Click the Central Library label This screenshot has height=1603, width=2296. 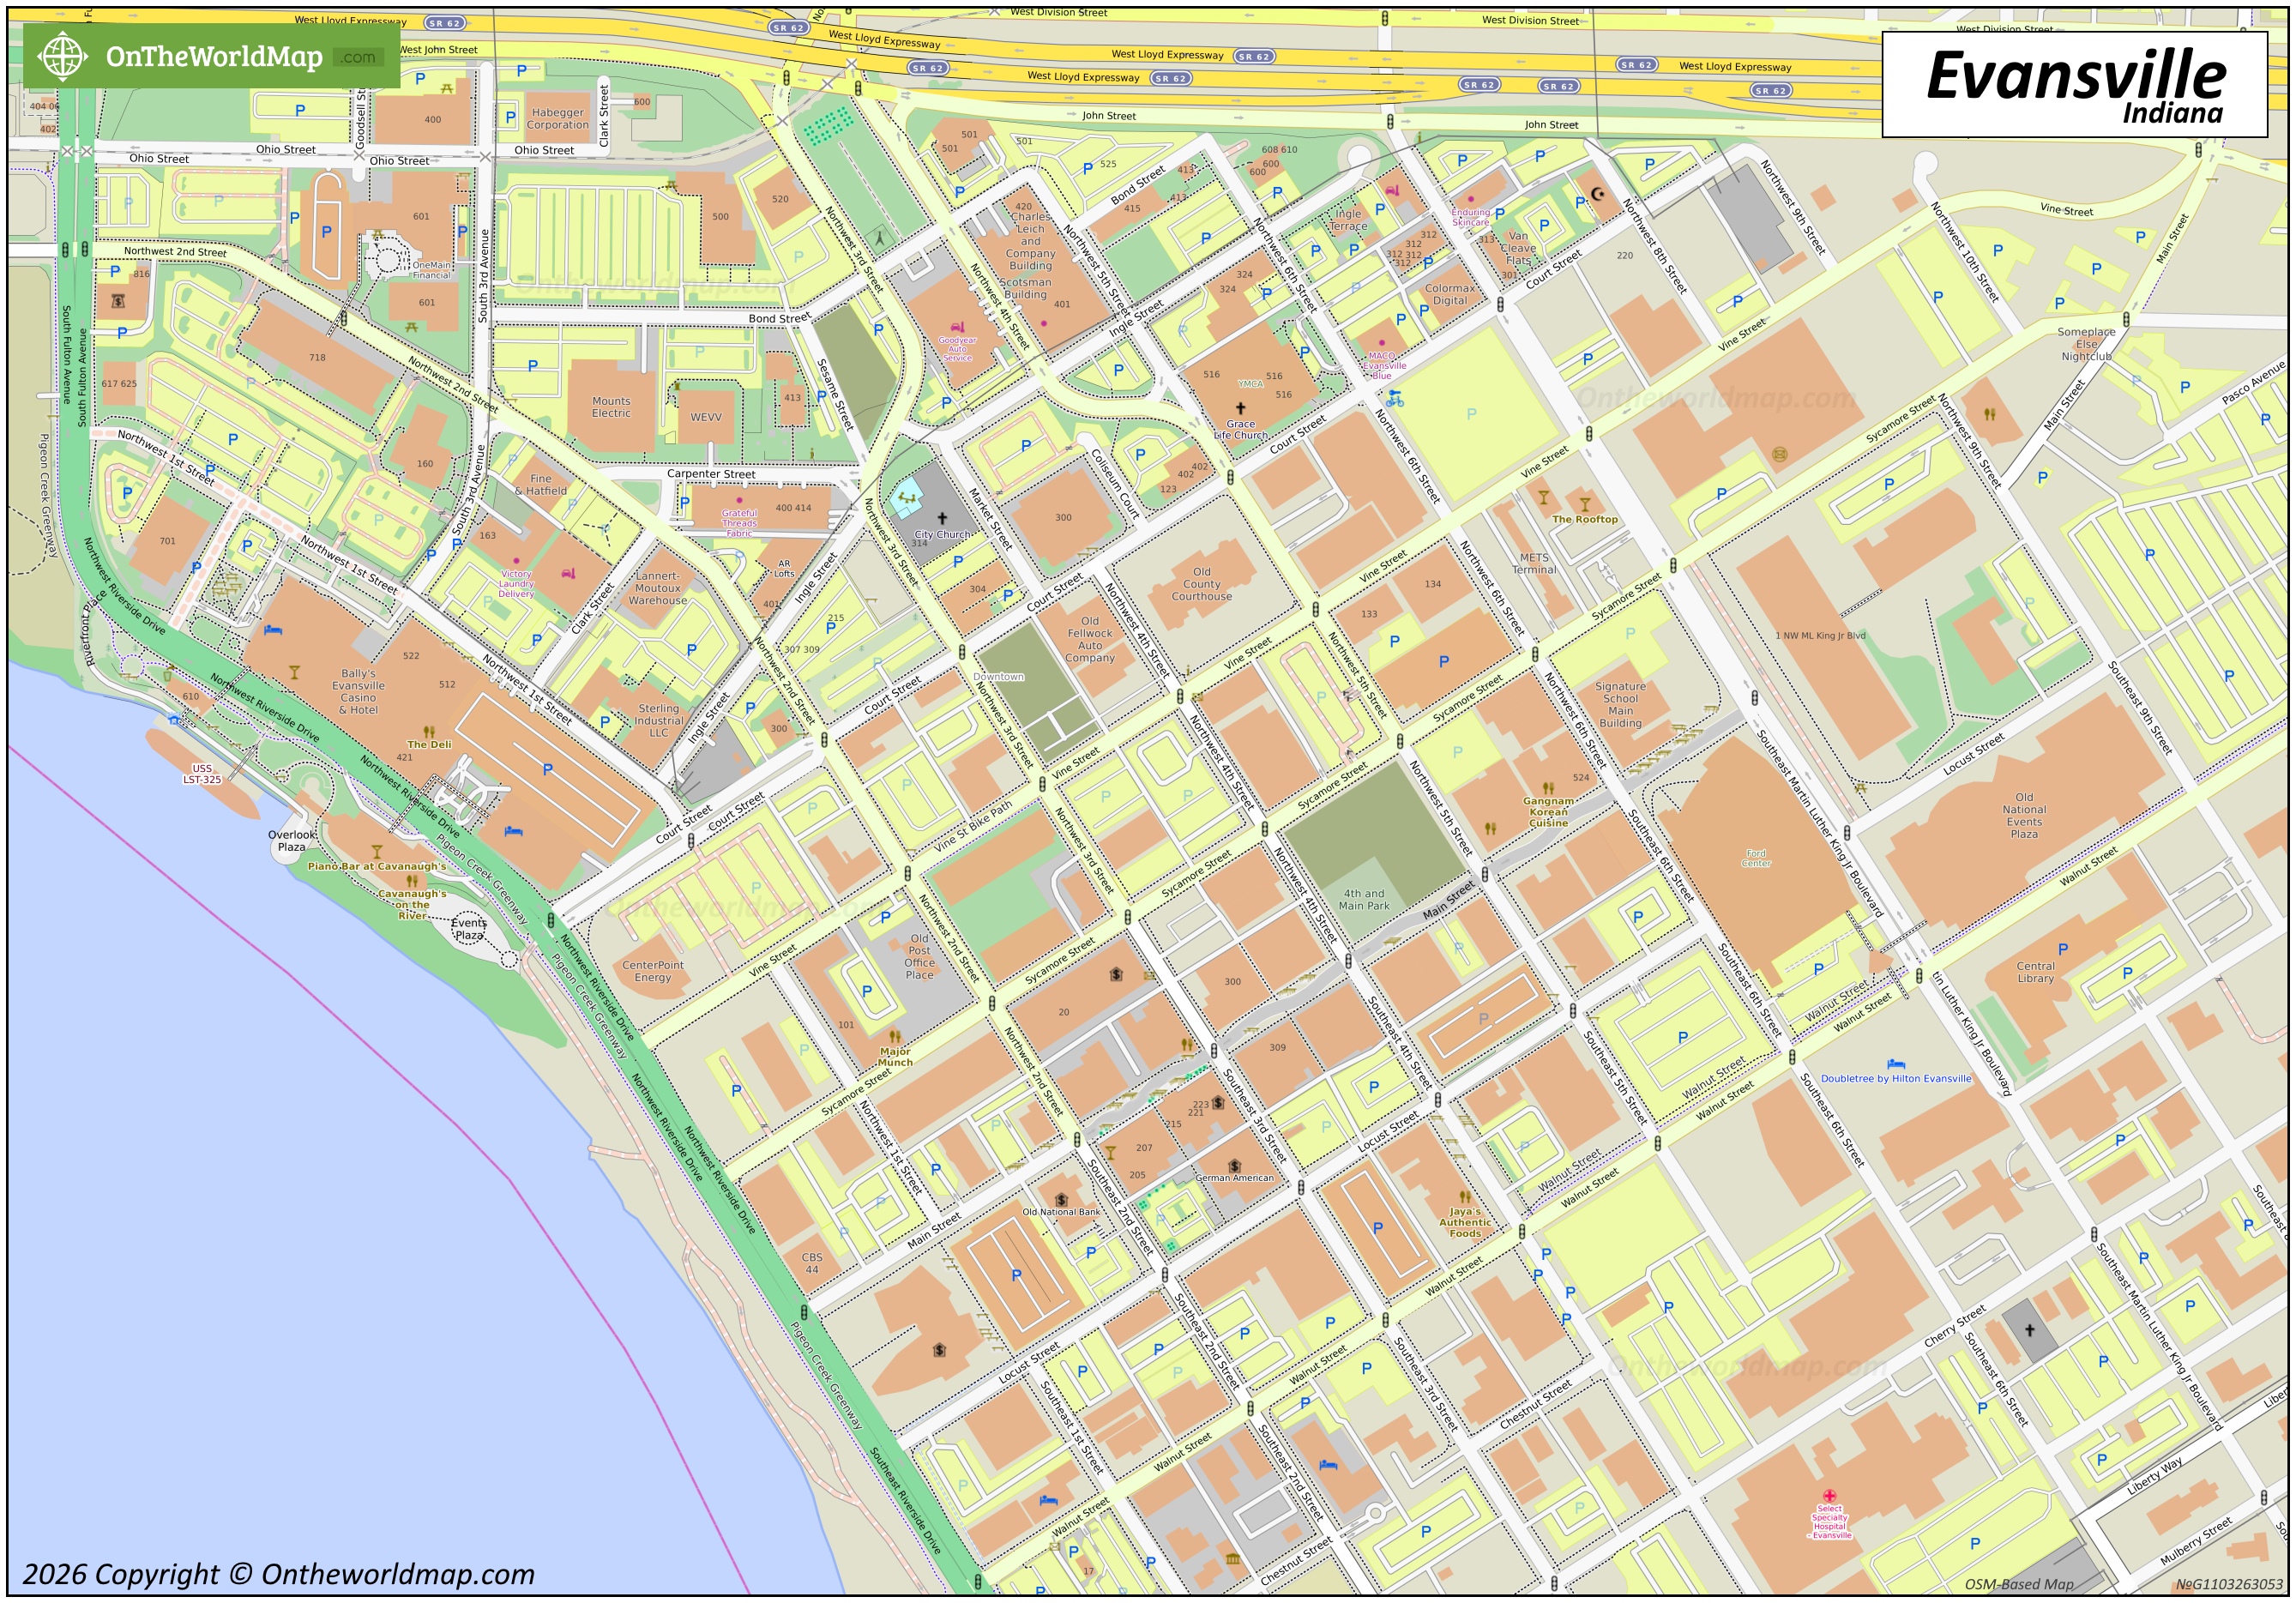[2035, 972]
